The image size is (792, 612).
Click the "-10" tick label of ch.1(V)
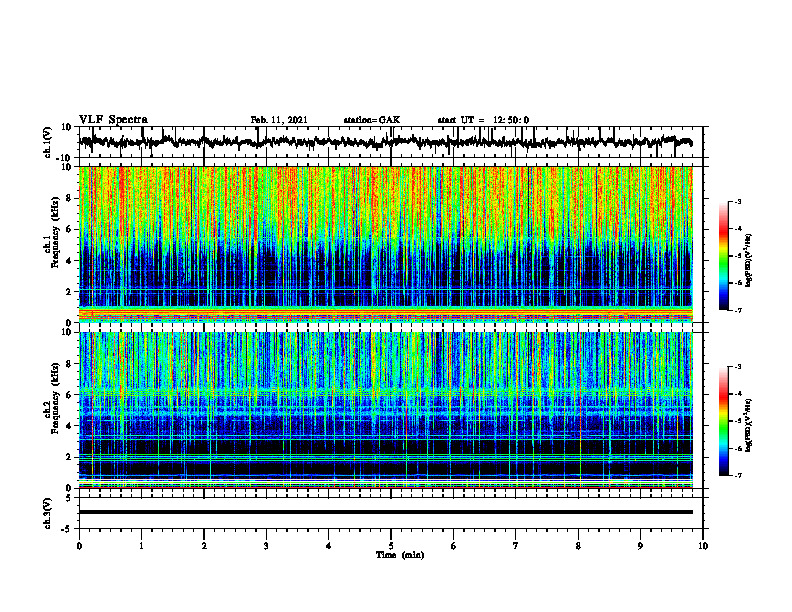click(x=65, y=158)
